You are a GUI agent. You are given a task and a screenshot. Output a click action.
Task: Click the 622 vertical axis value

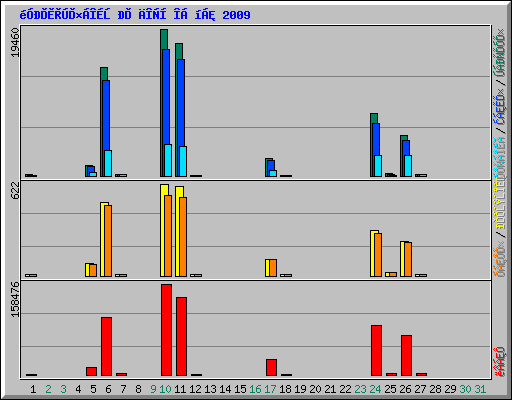pyautogui.click(x=15, y=191)
